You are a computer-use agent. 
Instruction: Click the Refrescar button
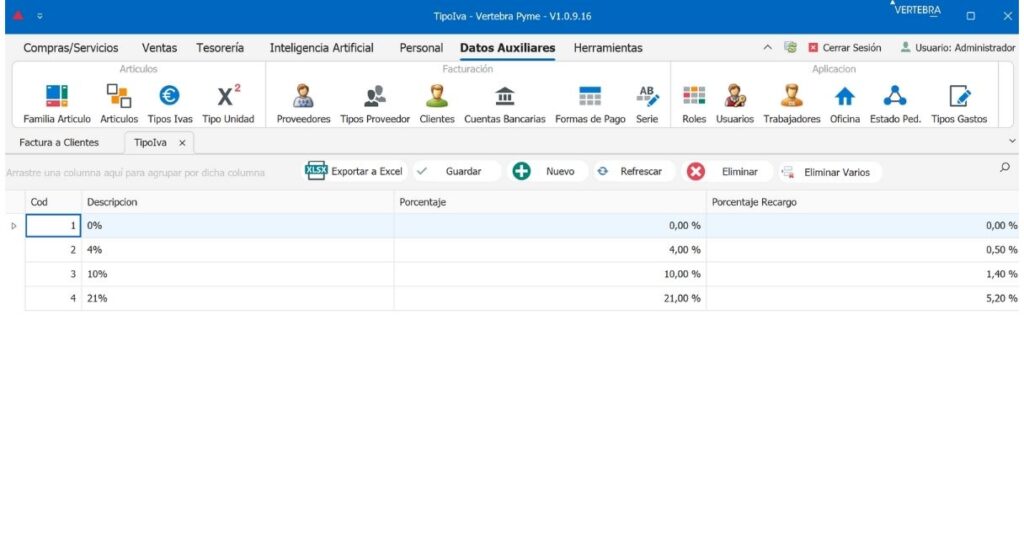(633, 171)
